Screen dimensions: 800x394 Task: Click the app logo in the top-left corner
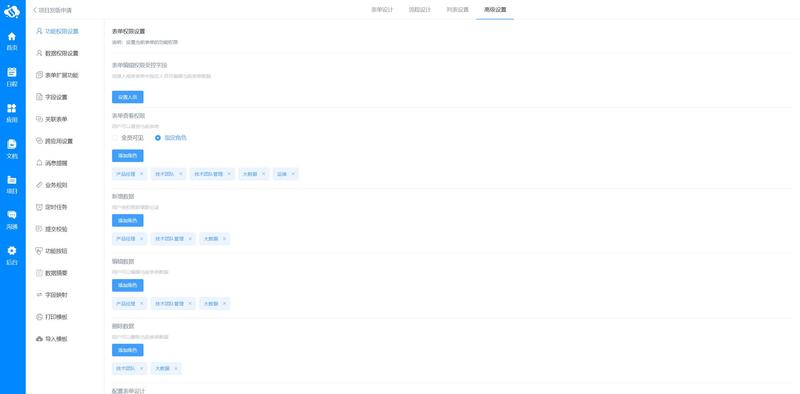click(x=12, y=11)
